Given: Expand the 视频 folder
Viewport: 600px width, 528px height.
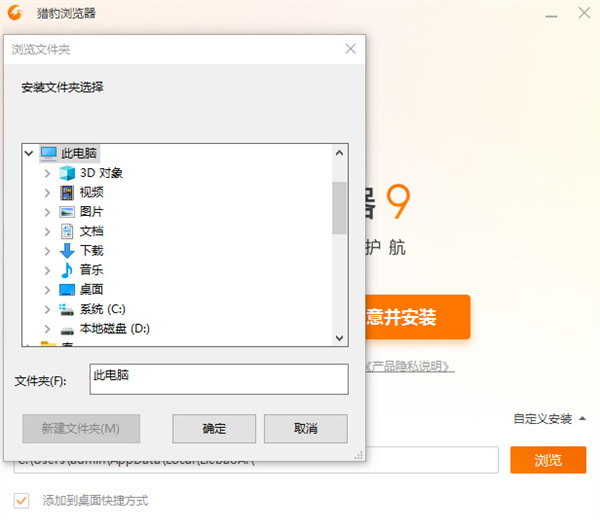Looking at the screenshot, I should coord(47,193).
